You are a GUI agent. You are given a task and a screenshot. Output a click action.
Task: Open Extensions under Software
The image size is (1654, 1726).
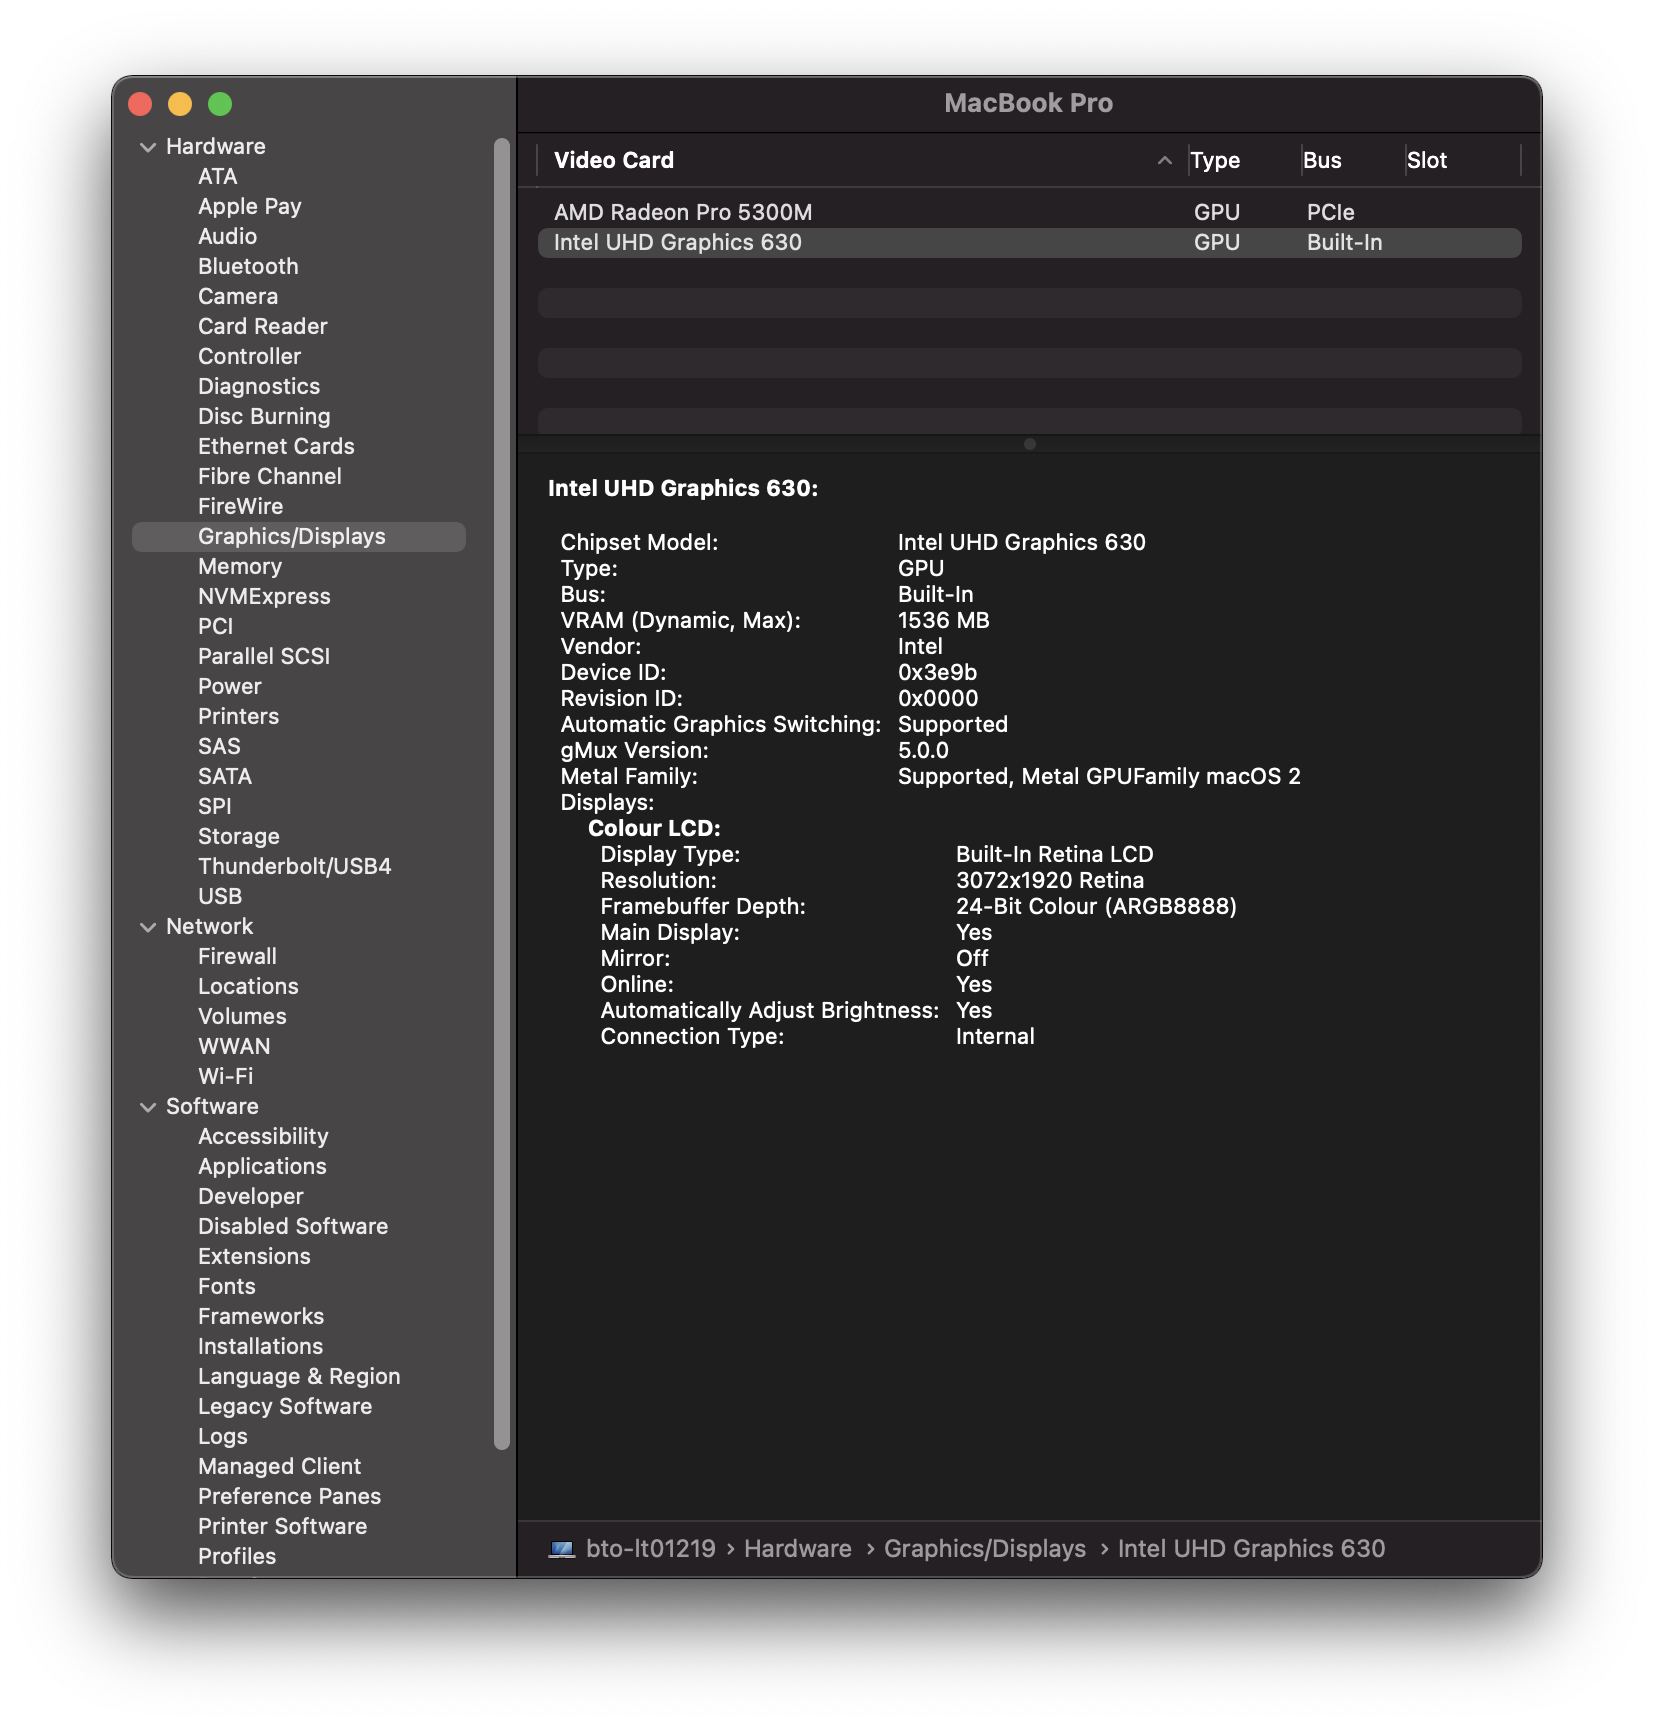tap(254, 1257)
